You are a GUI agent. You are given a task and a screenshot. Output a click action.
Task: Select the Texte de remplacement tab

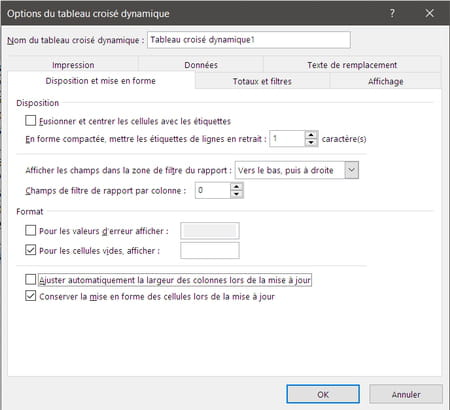(x=352, y=65)
